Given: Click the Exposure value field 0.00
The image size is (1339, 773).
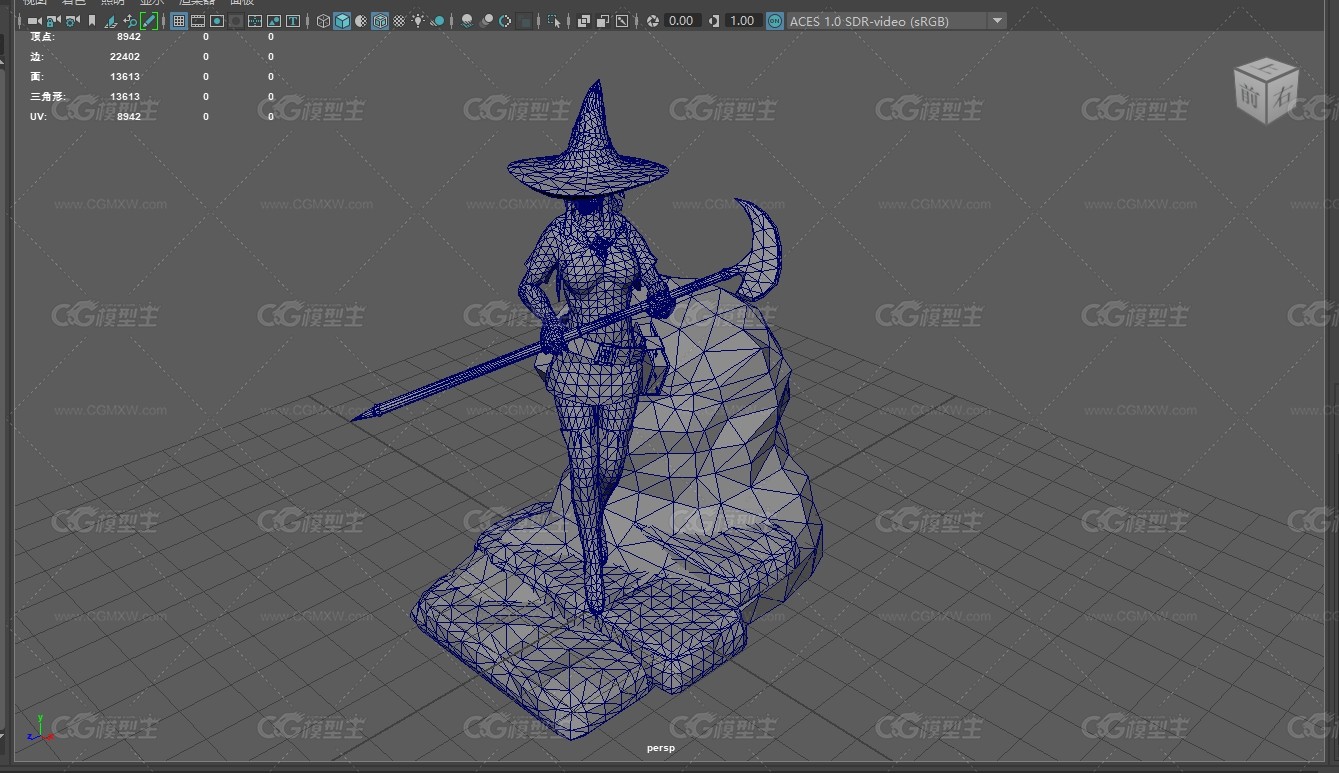Looking at the screenshot, I should coord(681,20).
